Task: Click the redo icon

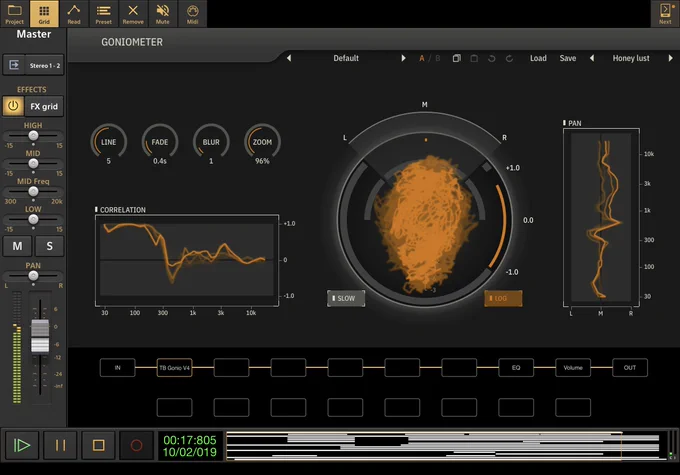Action: click(509, 58)
